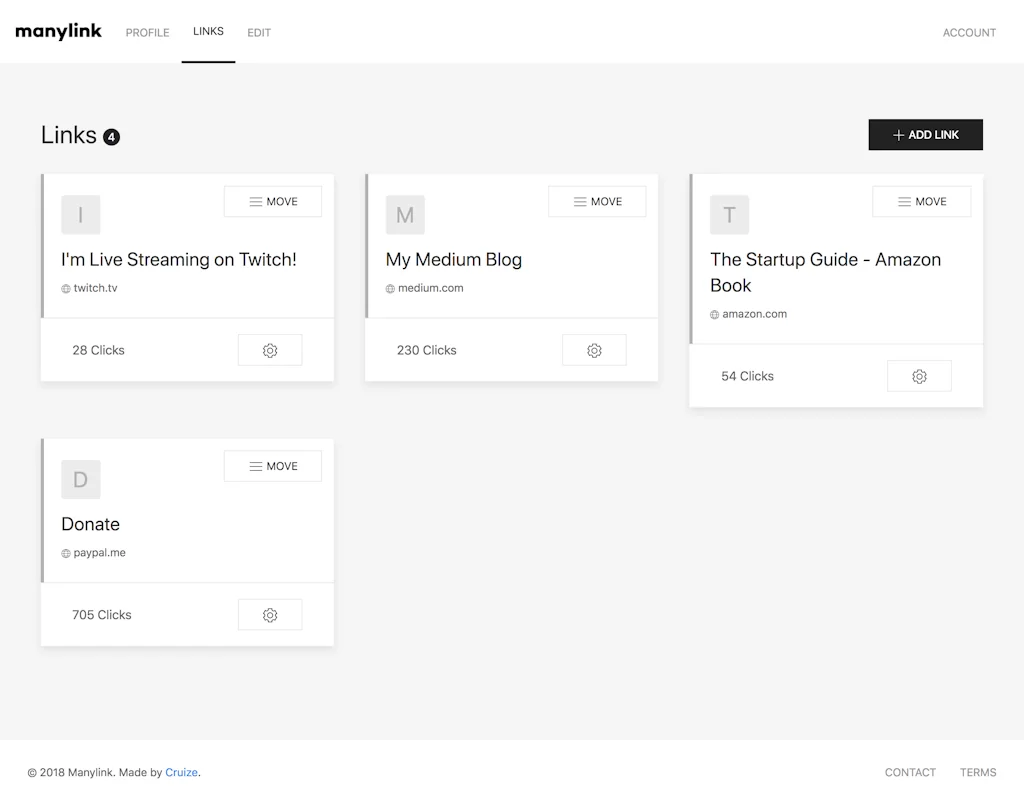View the TERMS page
The height and width of the screenshot is (803, 1024).
(x=978, y=772)
